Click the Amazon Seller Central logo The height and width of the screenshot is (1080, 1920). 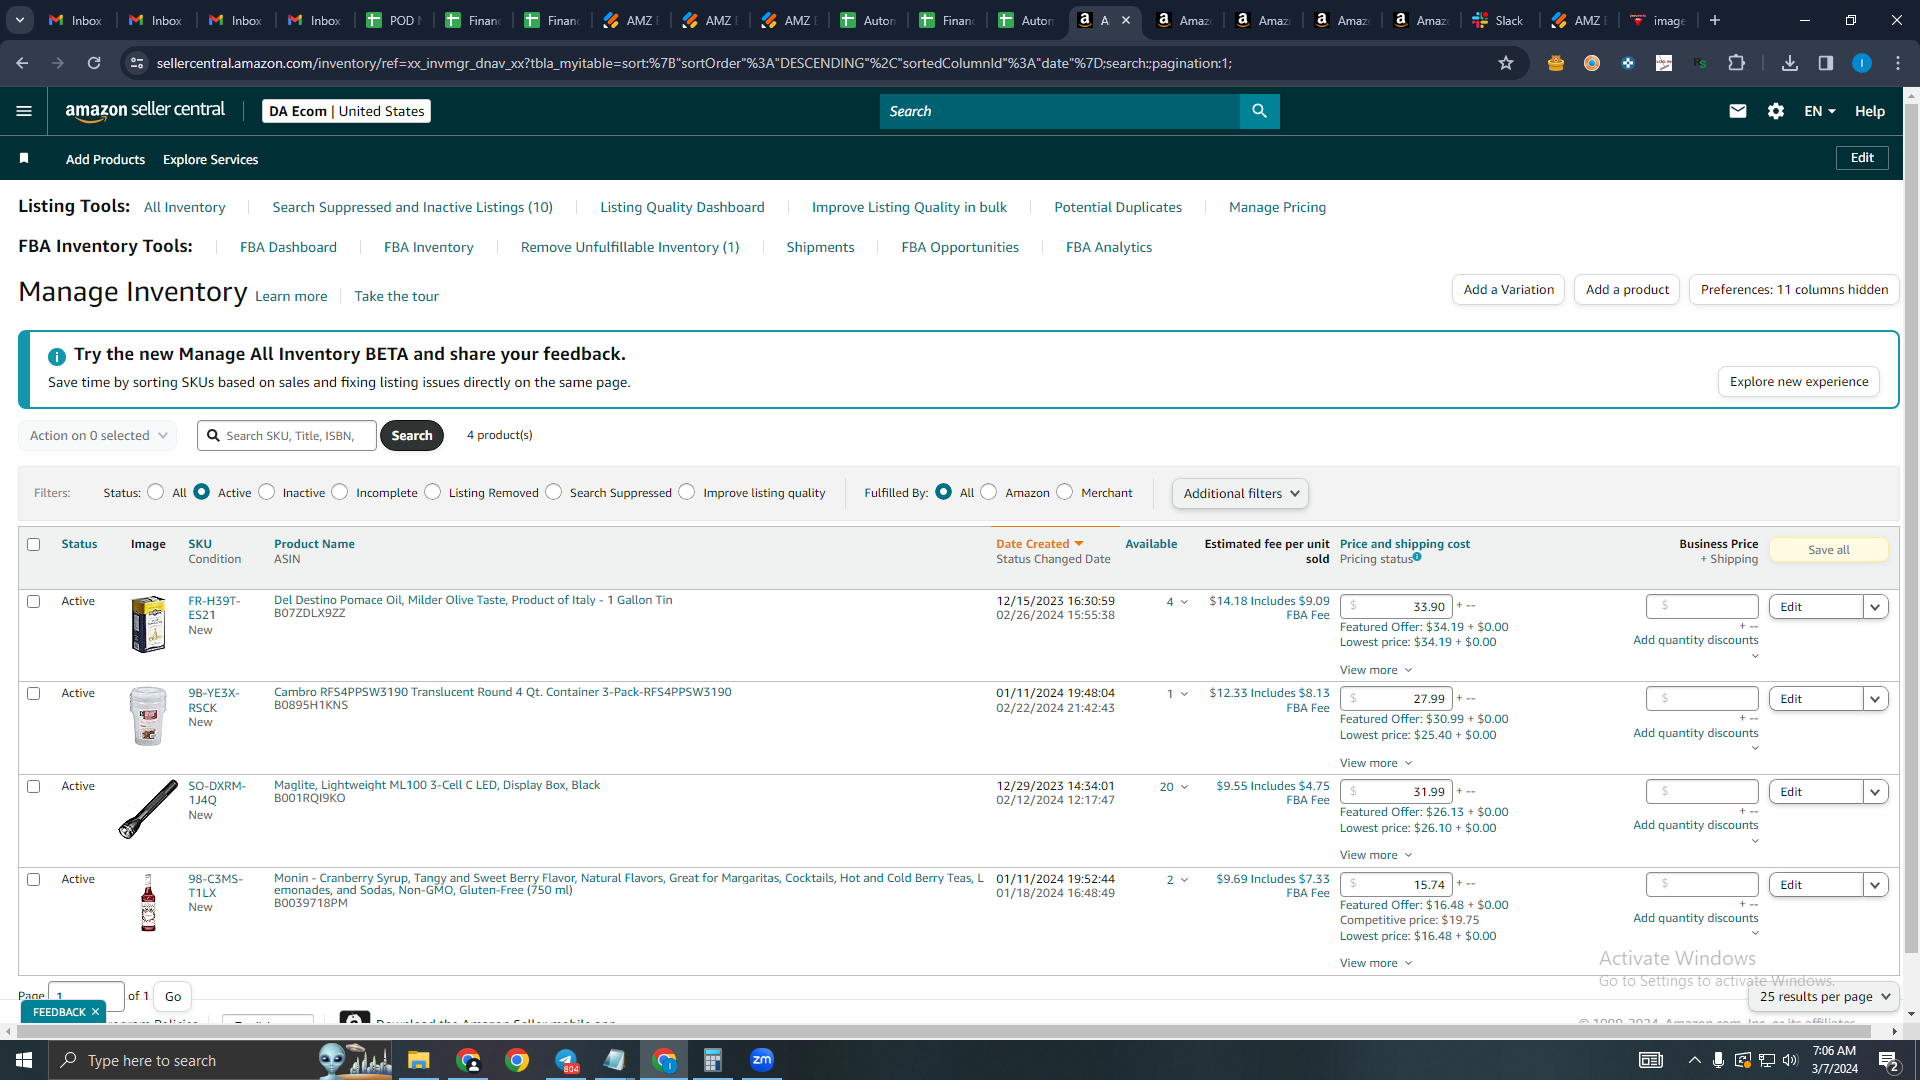pos(145,111)
